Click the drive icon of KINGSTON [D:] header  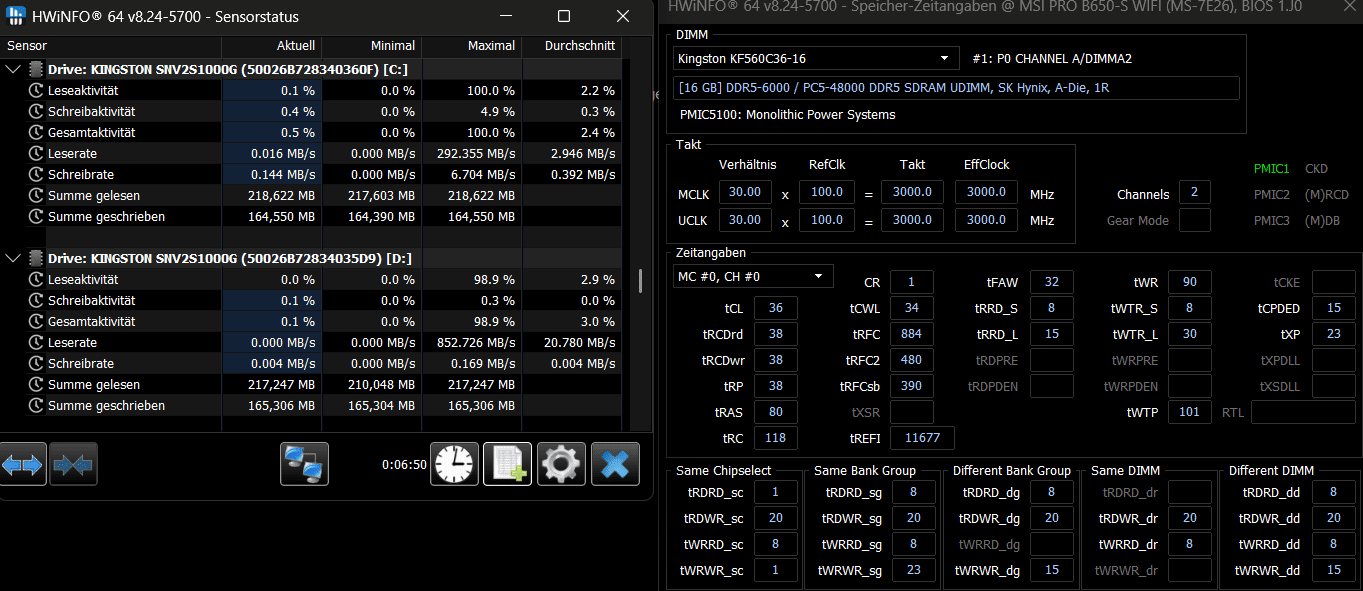pos(36,258)
